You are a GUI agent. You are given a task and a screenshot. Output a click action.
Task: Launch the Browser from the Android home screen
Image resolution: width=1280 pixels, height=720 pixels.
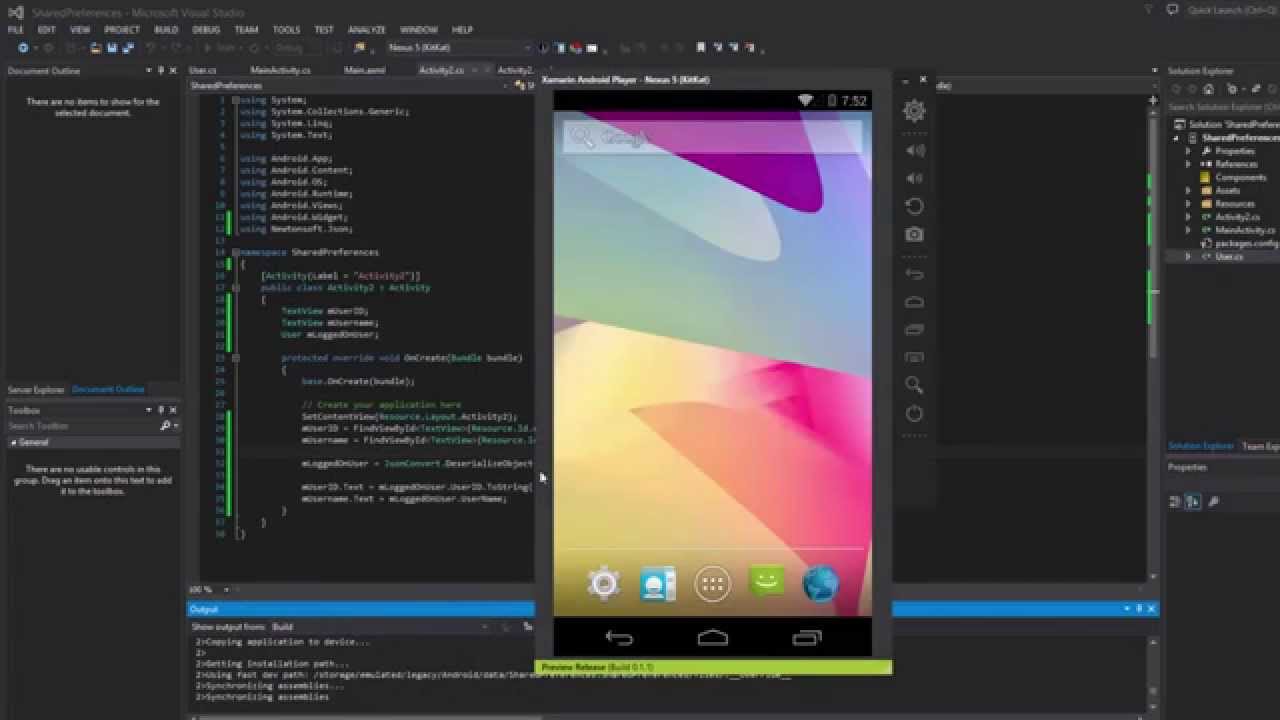click(820, 584)
